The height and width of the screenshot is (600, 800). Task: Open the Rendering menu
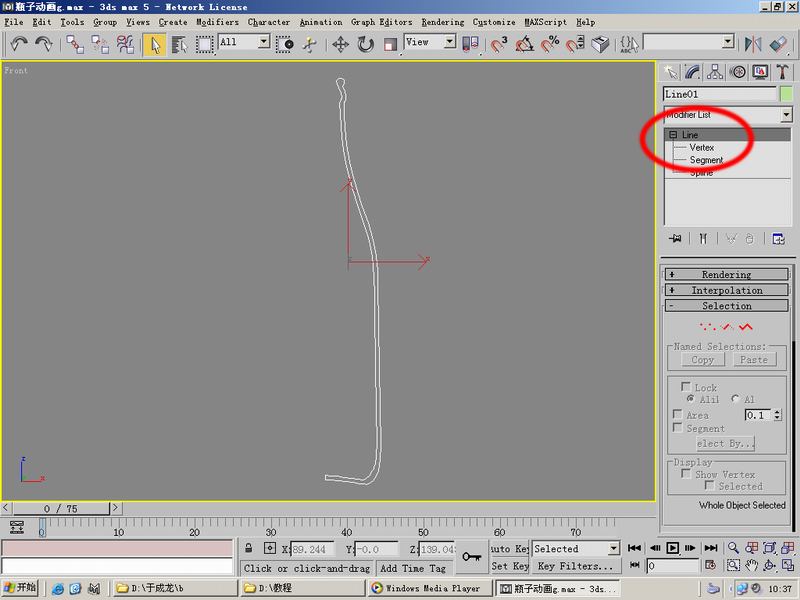point(443,22)
